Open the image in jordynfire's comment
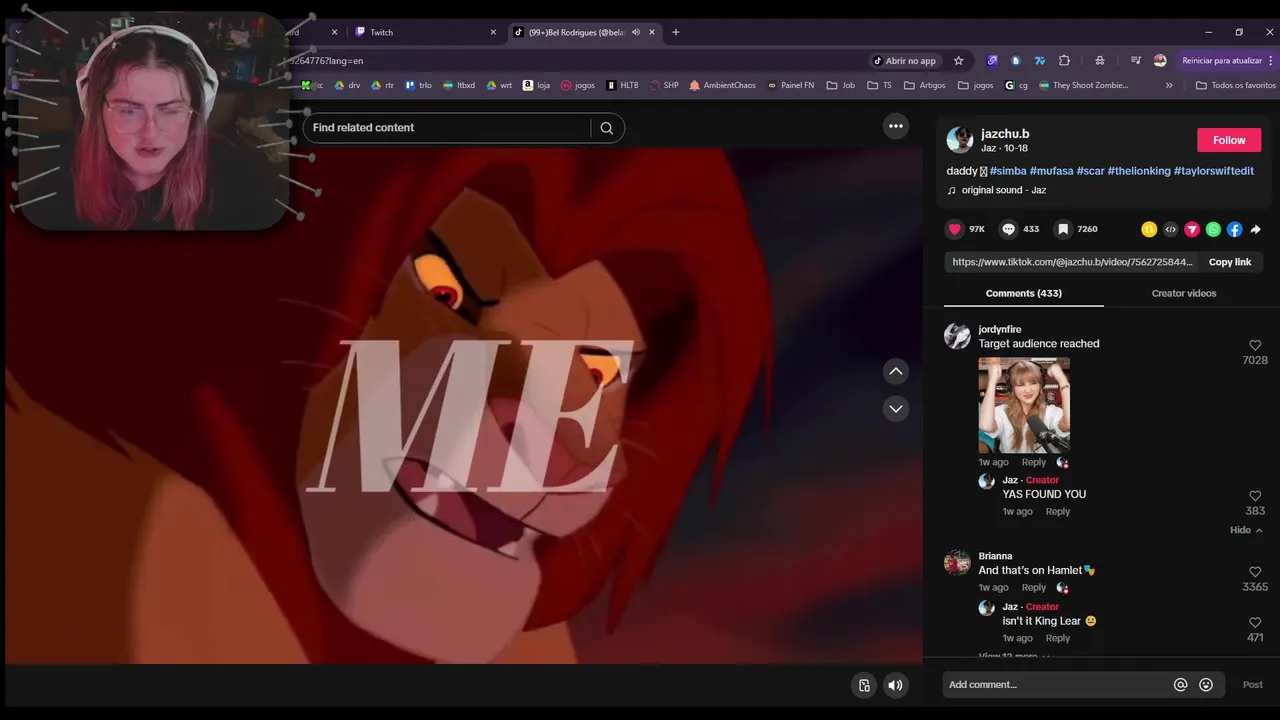Image resolution: width=1280 pixels, height=720 pixels. pos(1024,405)
